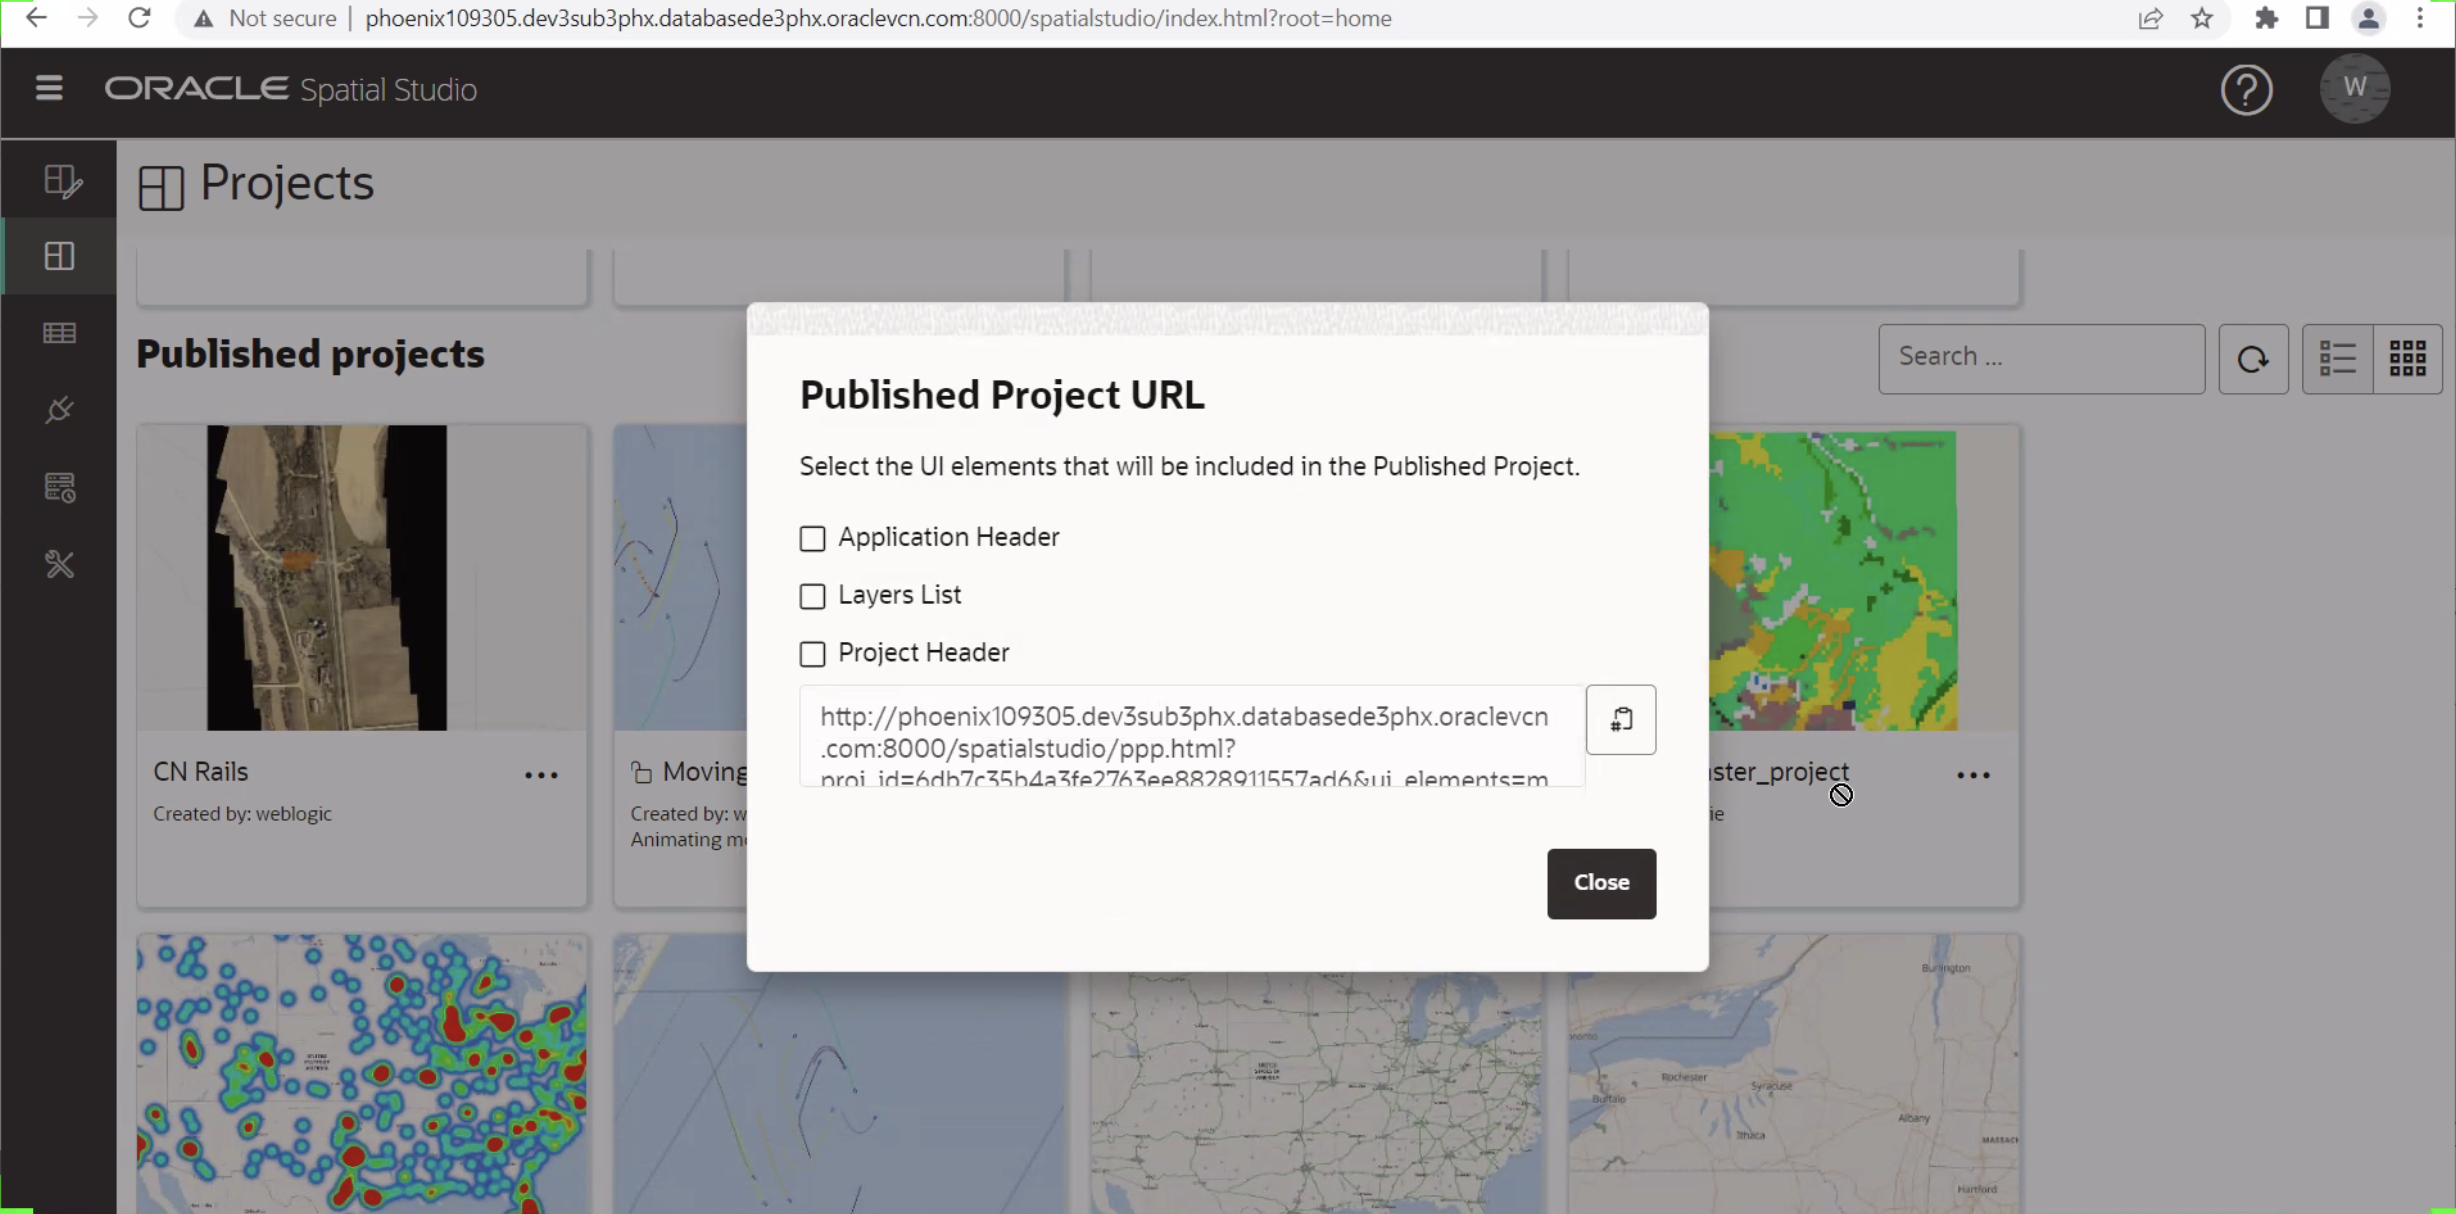This screenshot has height=1214, width=2456.
Task: Copy the published project URL with clipboard icon
Action: (1620, 720)
